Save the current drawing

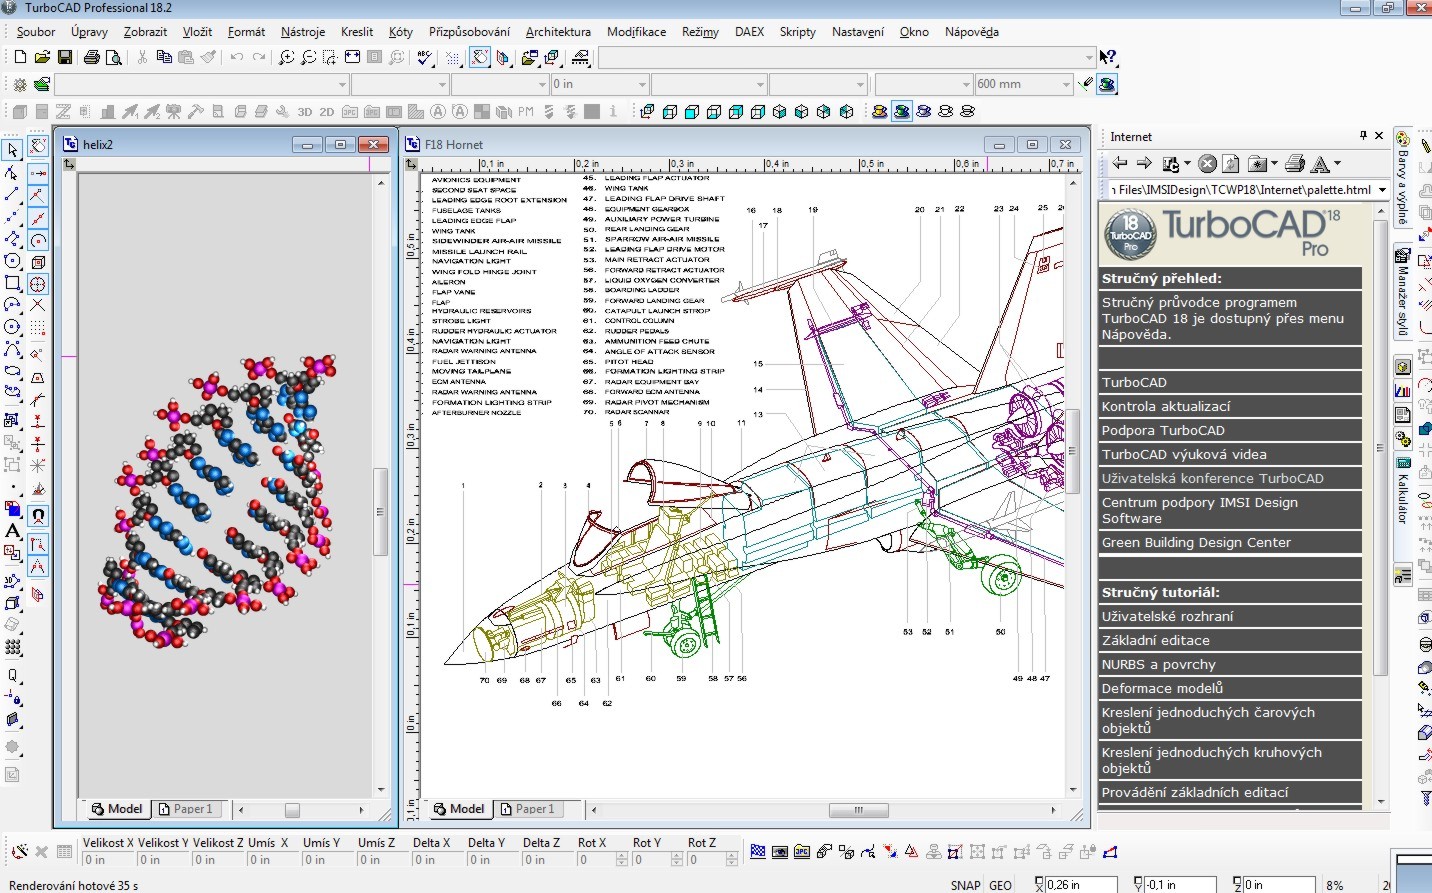pyautogui.click(x=64, y=57)
